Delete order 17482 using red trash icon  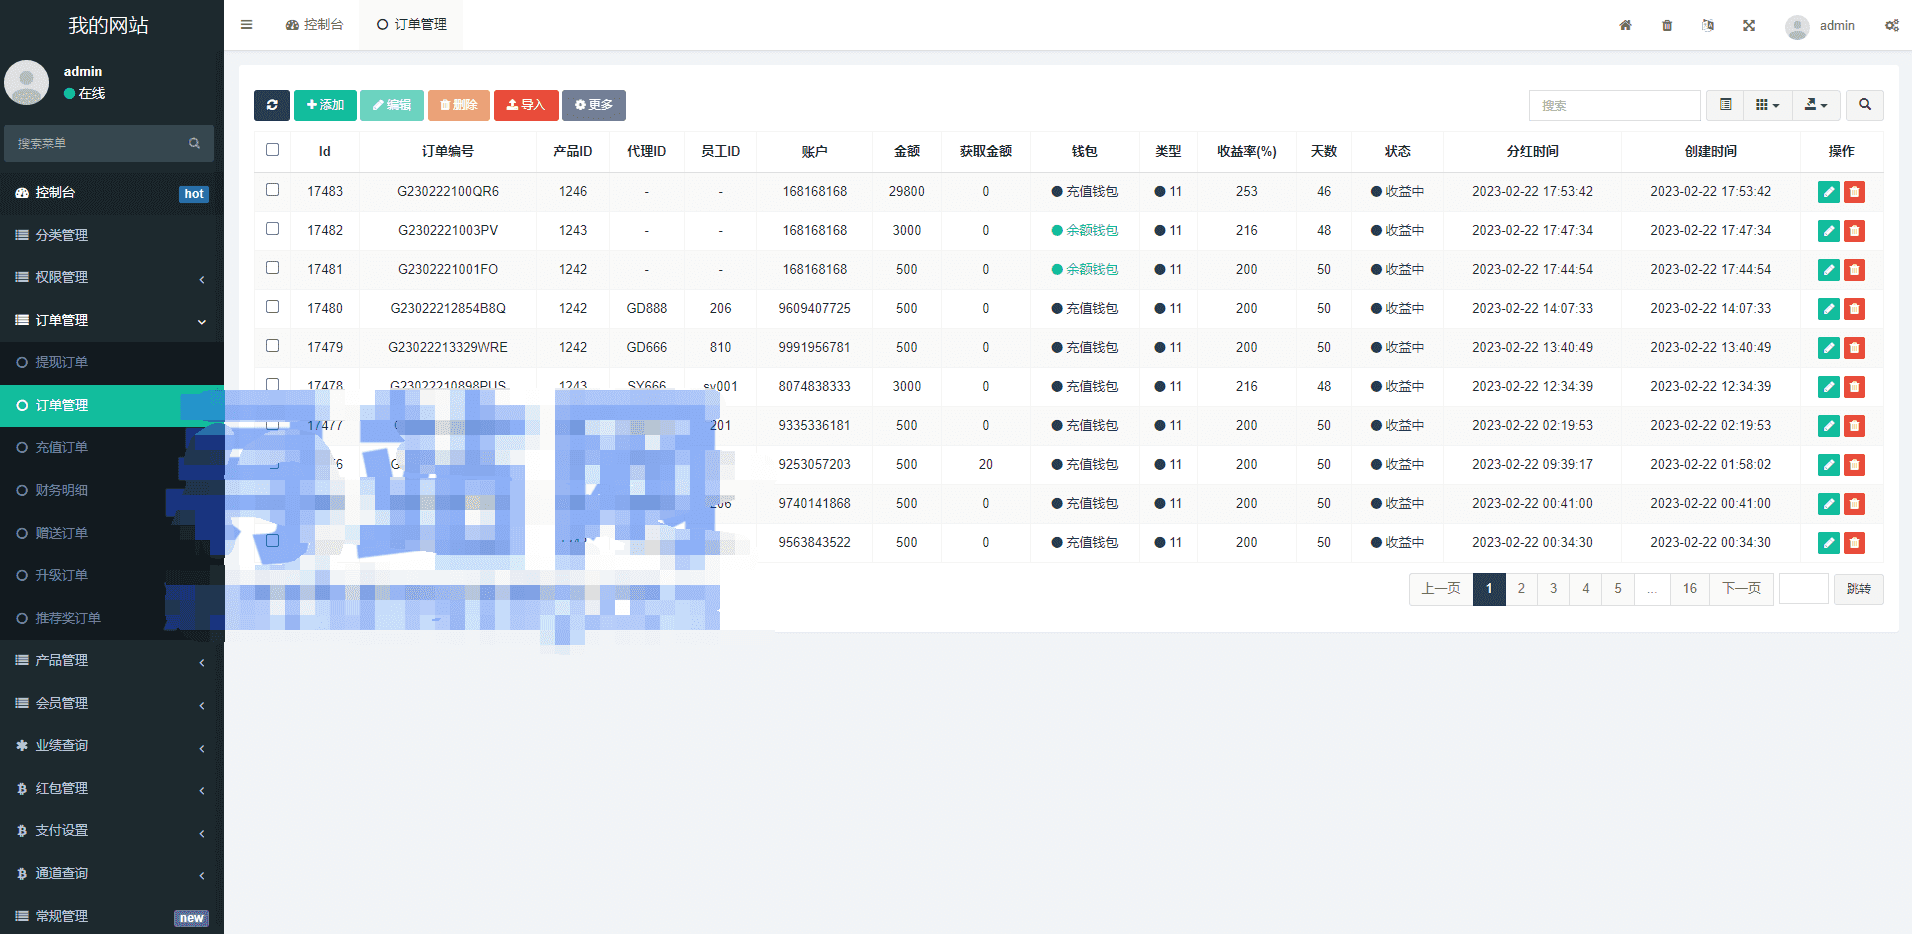click(x=1854, y=231)
